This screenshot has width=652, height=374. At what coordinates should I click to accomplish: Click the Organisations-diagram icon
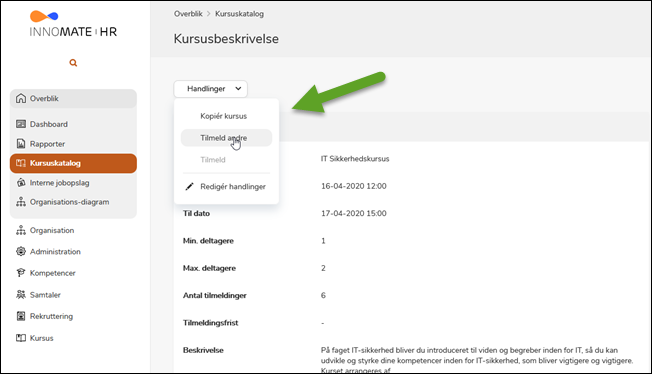point(21,202)
